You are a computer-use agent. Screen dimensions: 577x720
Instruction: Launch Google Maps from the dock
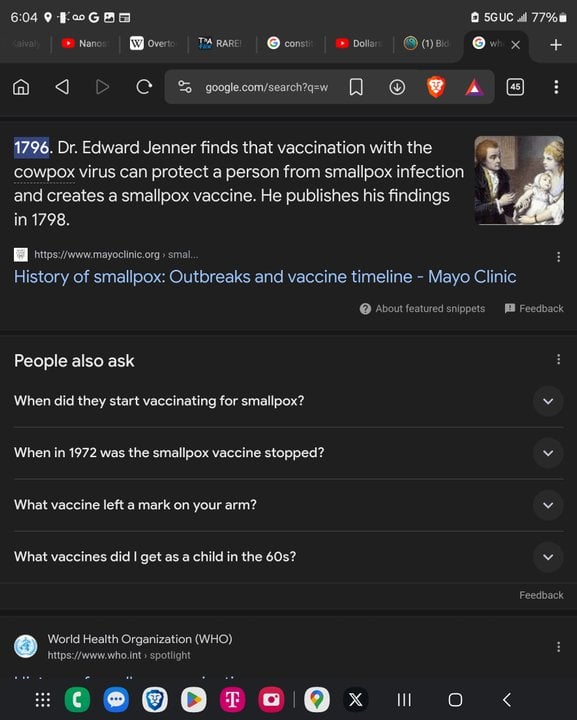(x=317, y=699)
